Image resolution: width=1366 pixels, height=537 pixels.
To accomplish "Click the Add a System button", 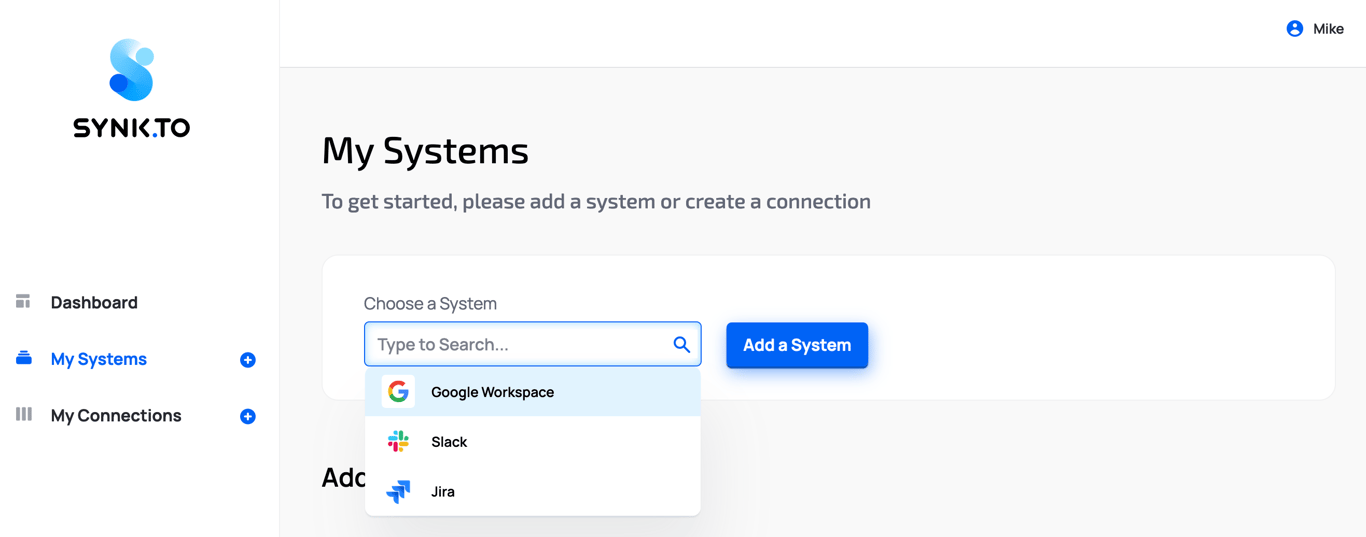I will click(797, 345).
